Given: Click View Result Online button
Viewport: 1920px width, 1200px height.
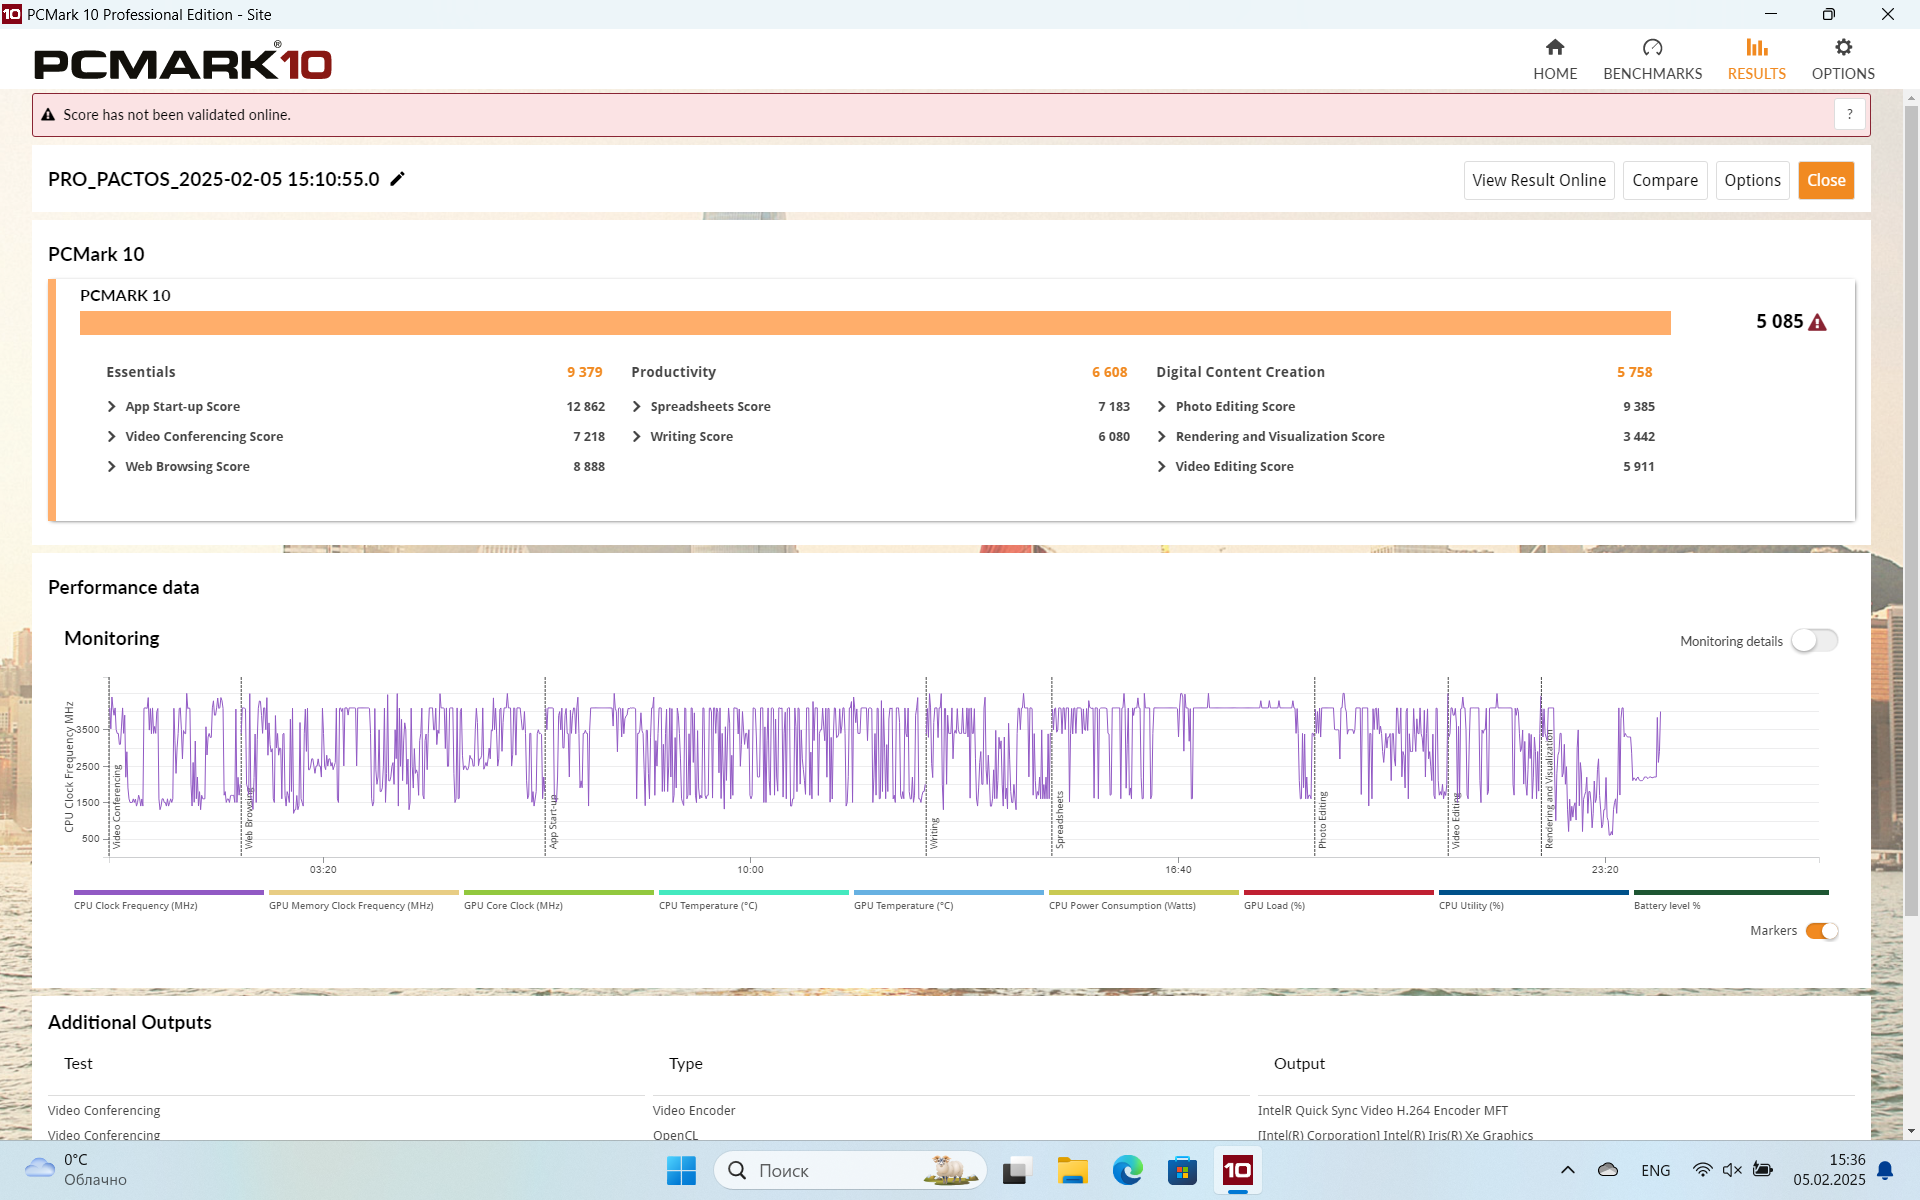Looking at the screenshot, I should tap(1538, 181).
